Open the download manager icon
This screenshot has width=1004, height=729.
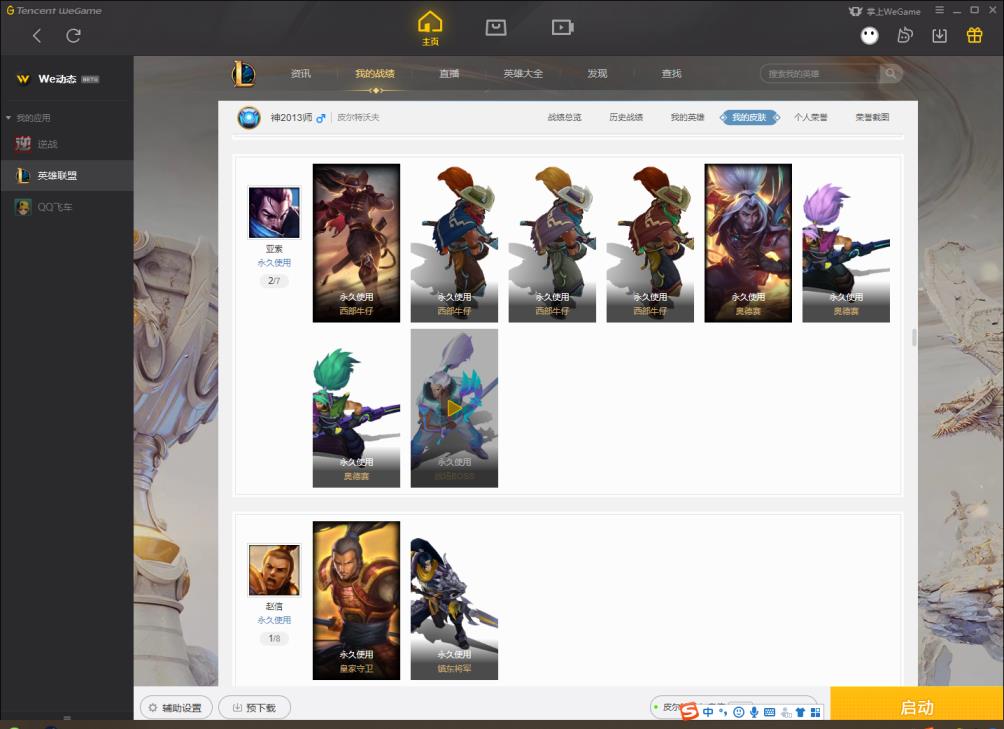pos(939,35)
